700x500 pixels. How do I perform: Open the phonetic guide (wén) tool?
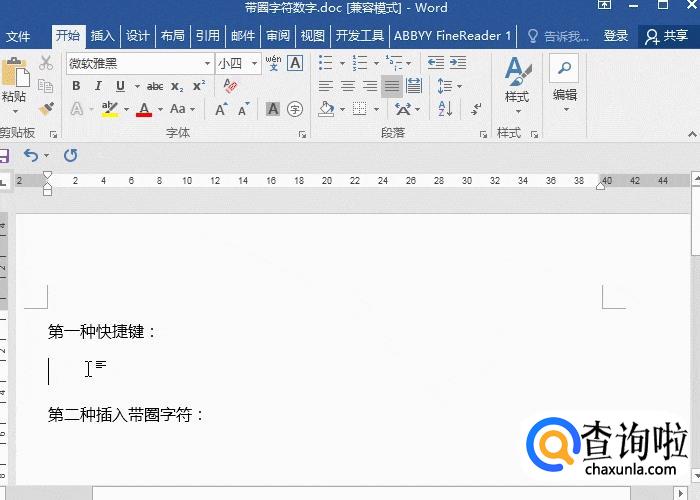(273, 63)
